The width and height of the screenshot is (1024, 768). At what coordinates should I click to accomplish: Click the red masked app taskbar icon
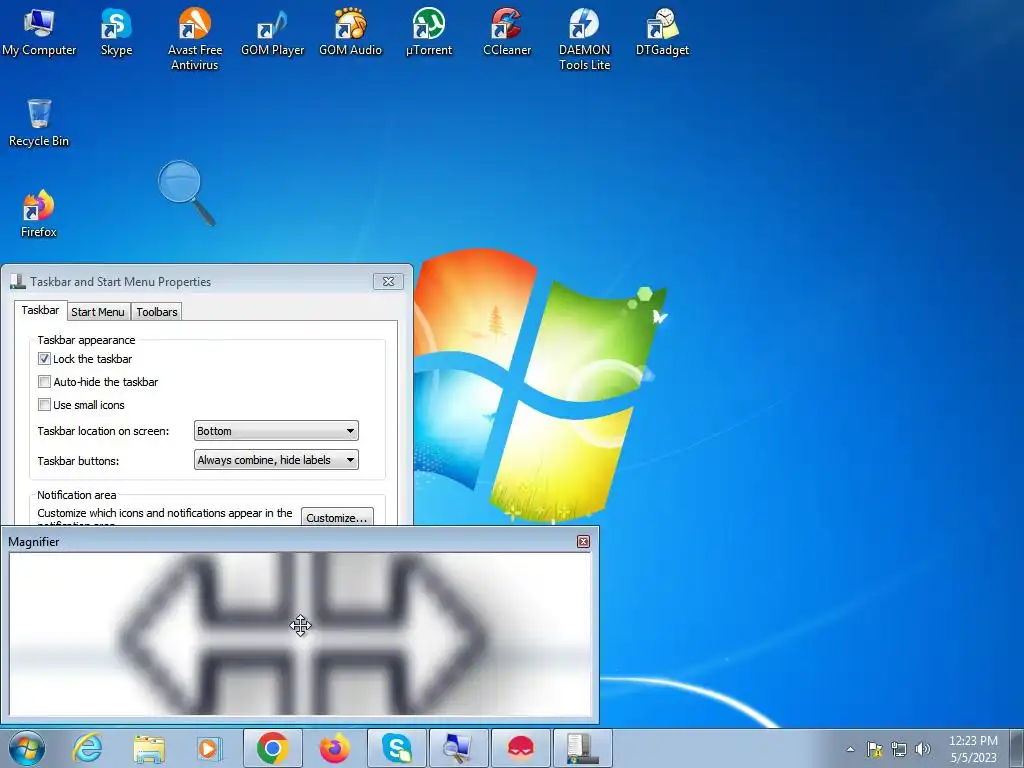point(520,748)
